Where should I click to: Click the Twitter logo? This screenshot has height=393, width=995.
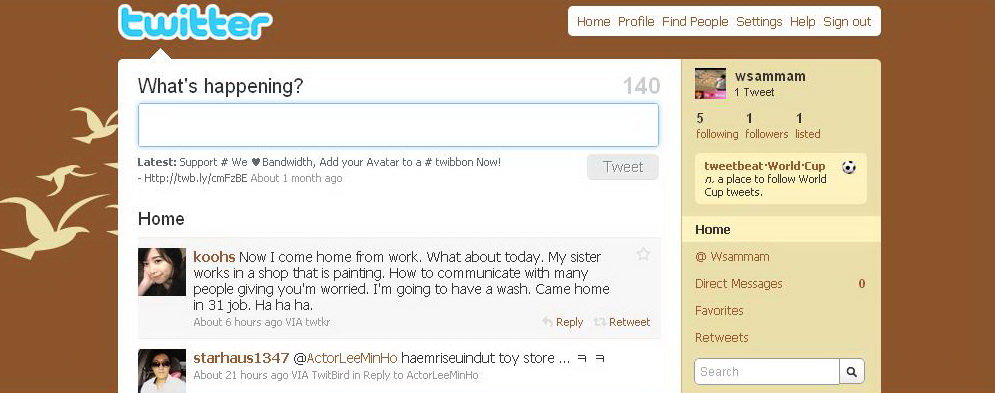195,23
